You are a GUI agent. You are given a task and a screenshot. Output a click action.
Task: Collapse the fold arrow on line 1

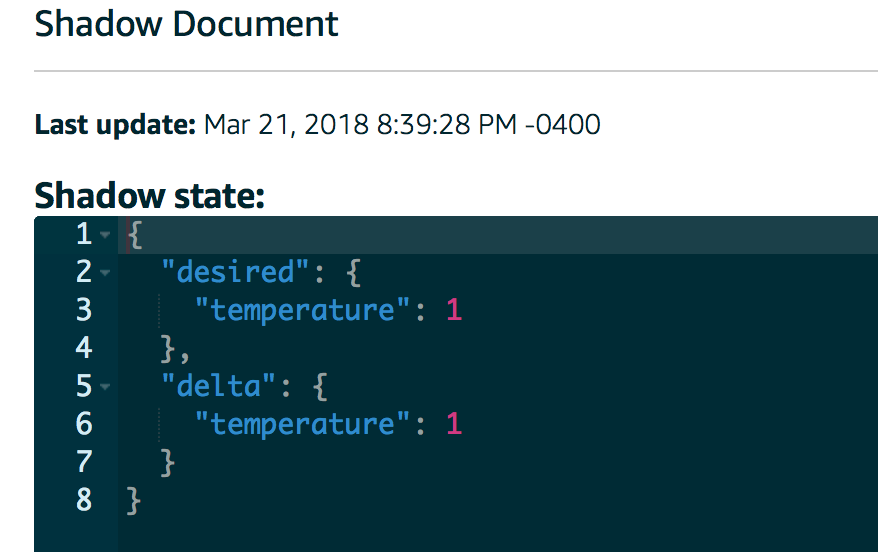coord(106,236)
